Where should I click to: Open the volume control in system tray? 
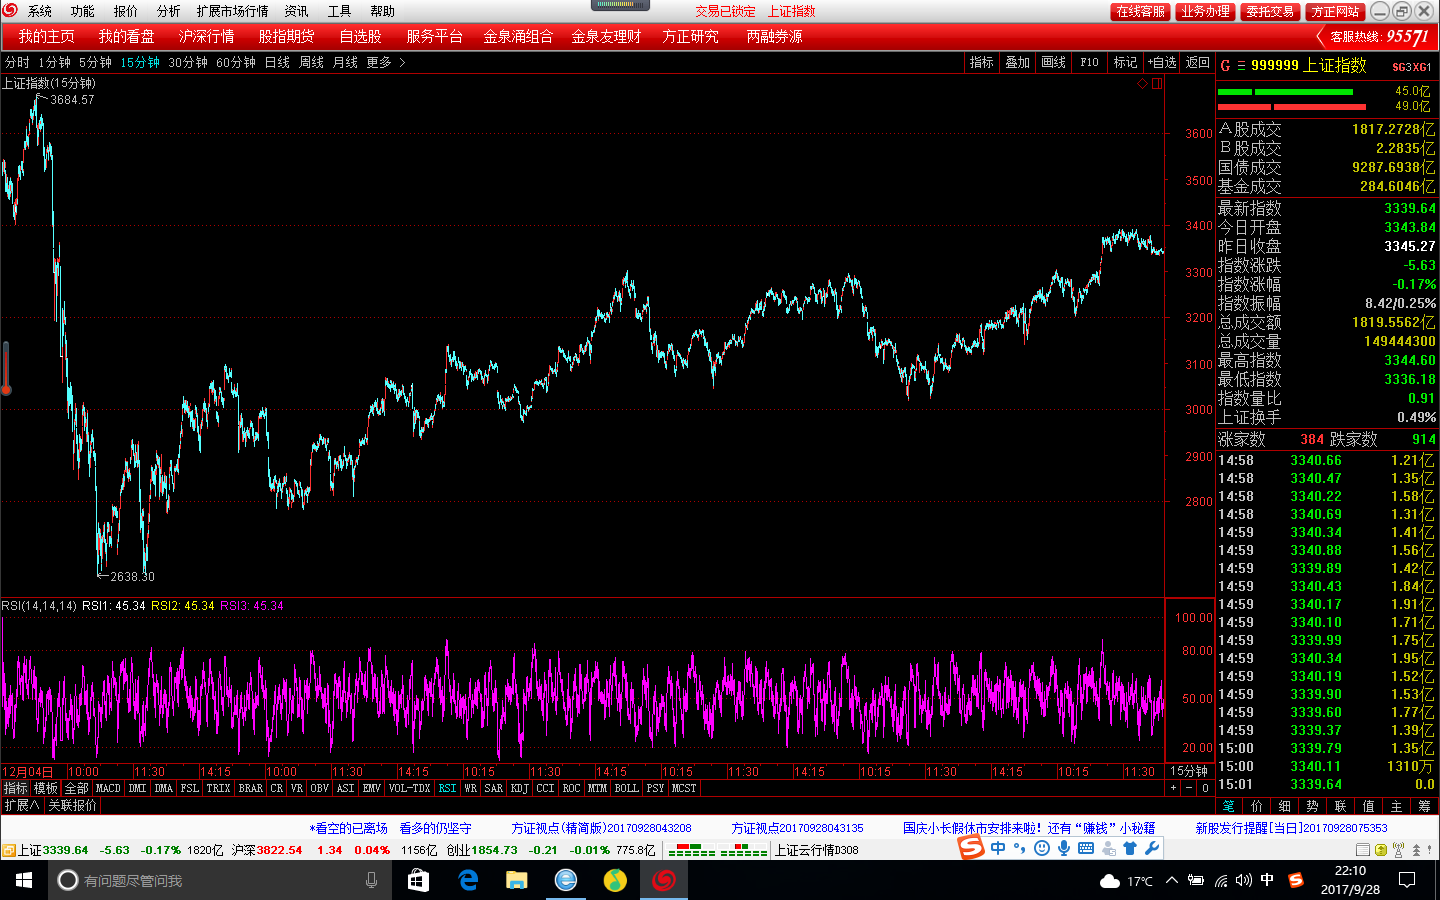pos(1243,880)
